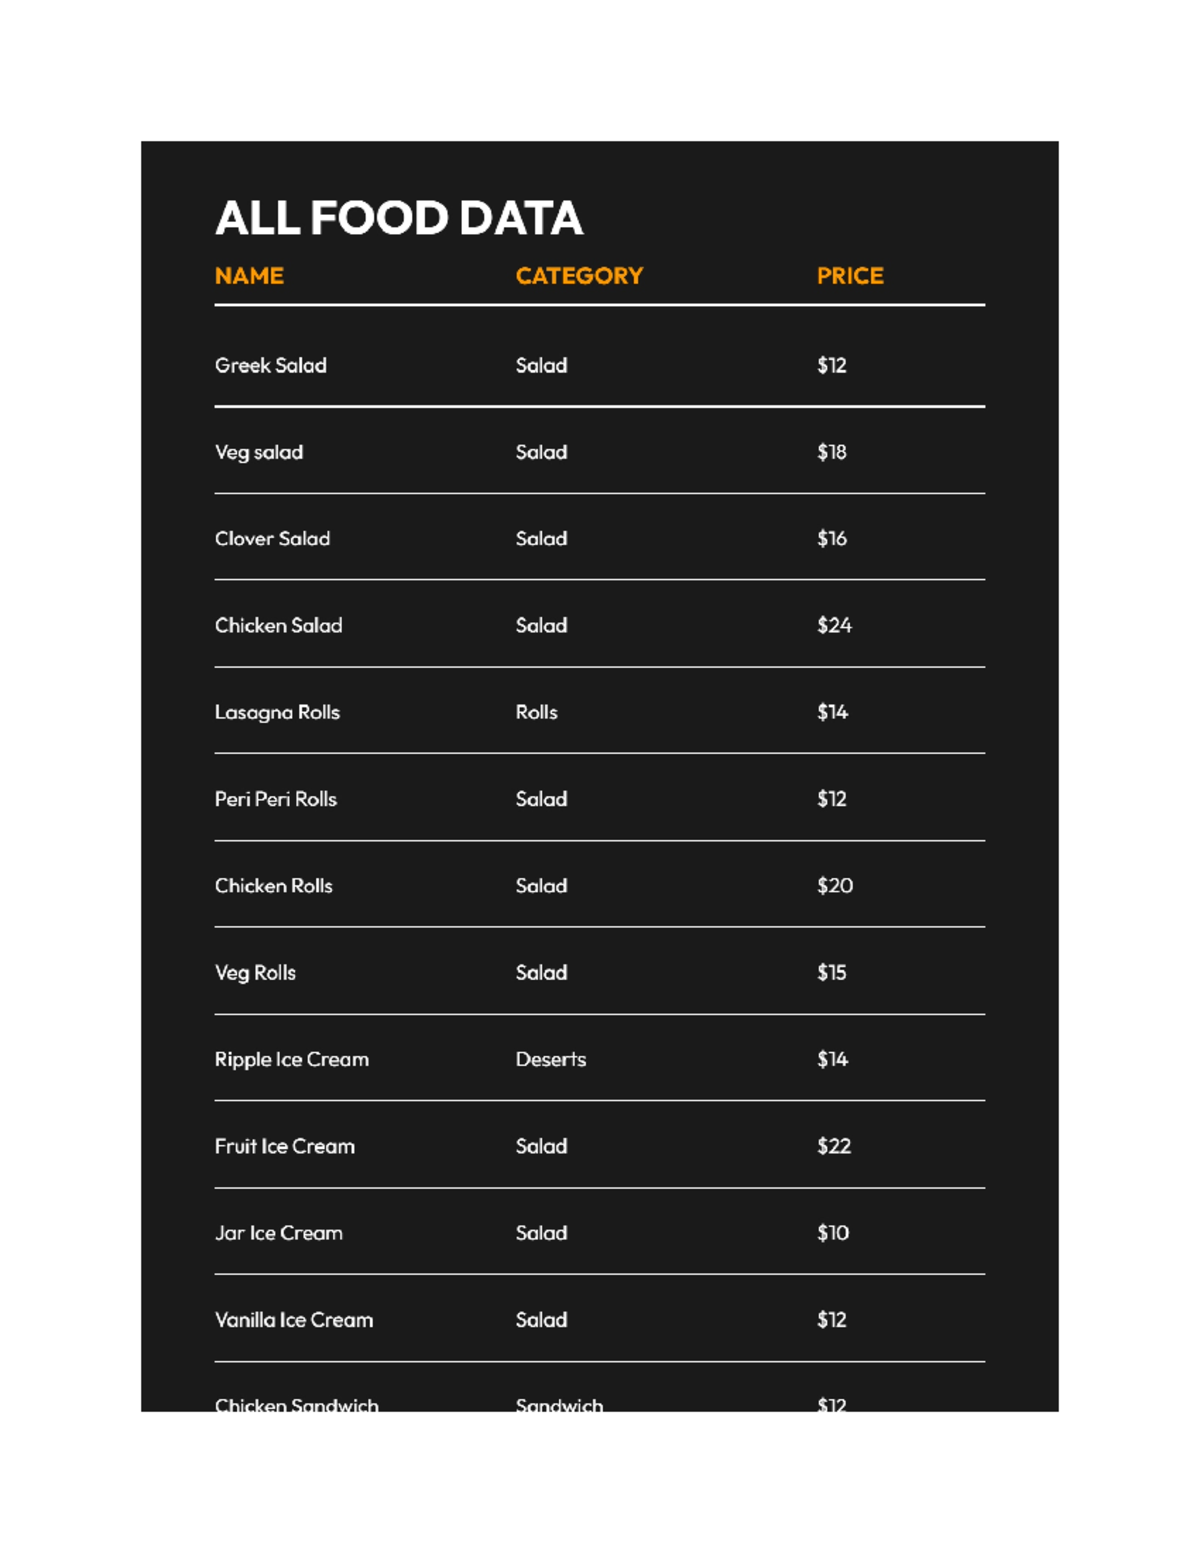Image resolution: width=1200 pixels, height=1553 pixels.
Task: Click the Fruit Ice Cream row
Action: [600, 1146]
